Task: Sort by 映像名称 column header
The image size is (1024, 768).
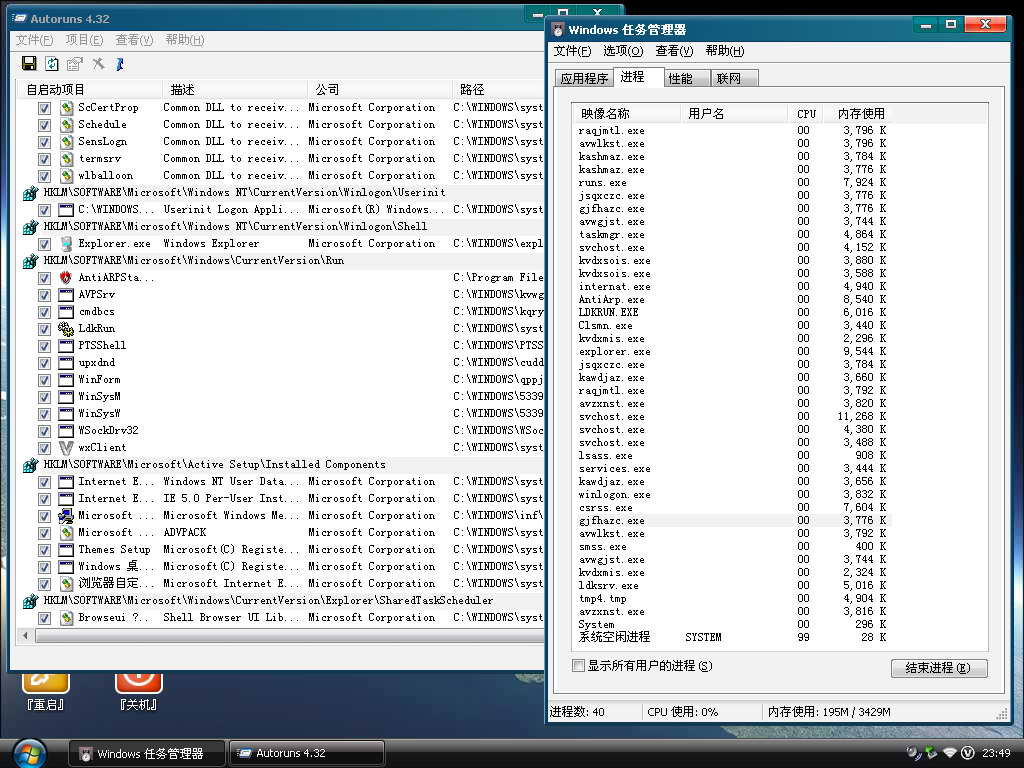Action: point(626,114)
